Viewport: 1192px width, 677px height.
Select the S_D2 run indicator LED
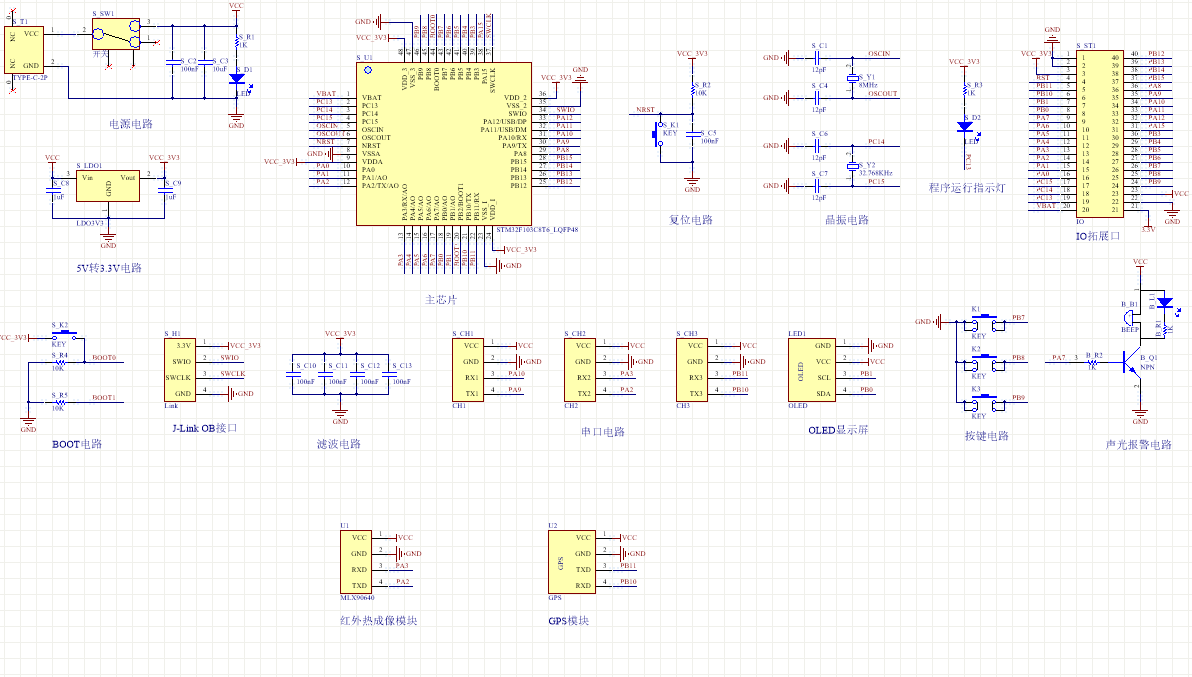[x=965, y=127]
